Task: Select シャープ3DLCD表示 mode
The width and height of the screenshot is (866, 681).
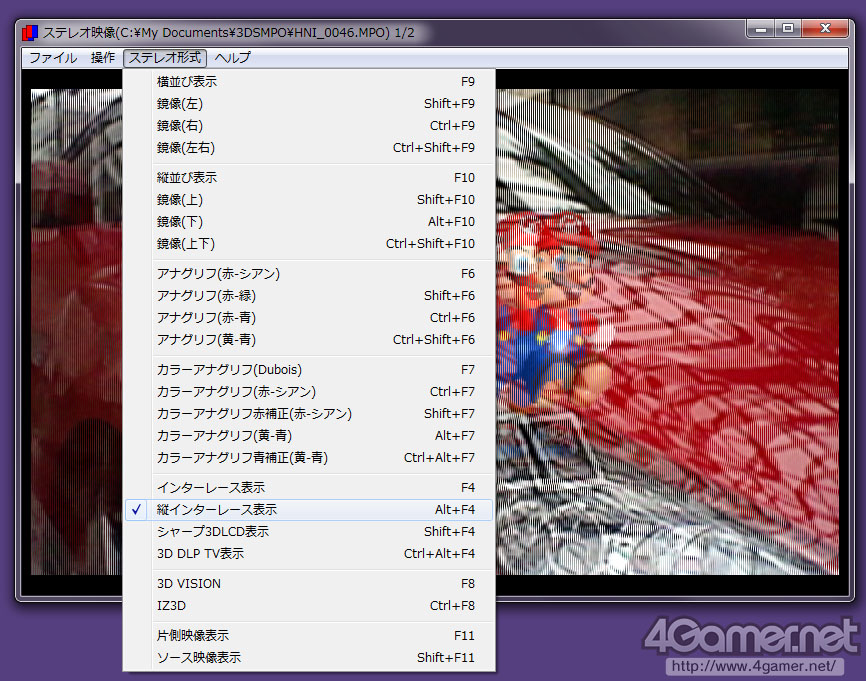Action: 309,532
